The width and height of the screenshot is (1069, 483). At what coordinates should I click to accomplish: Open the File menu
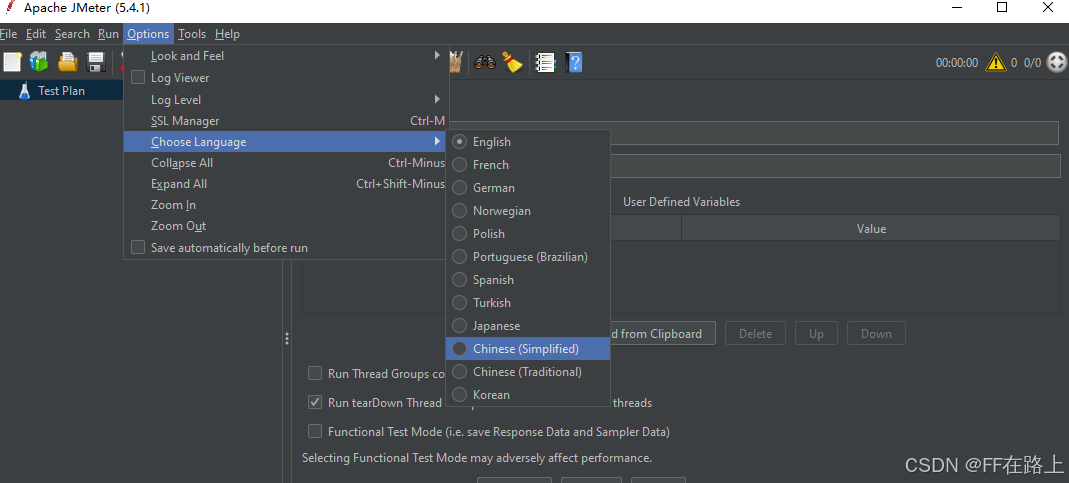[9, 34]
